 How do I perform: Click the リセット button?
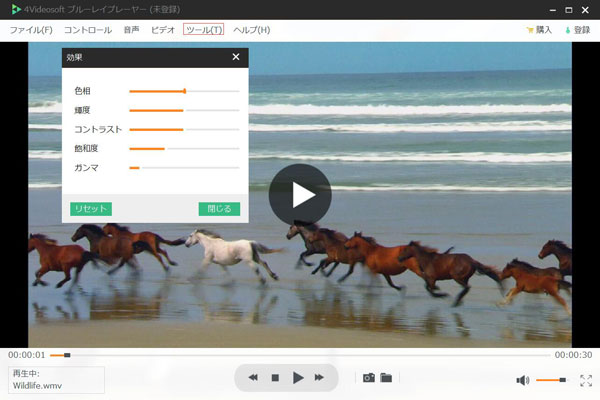coord(91,209)
